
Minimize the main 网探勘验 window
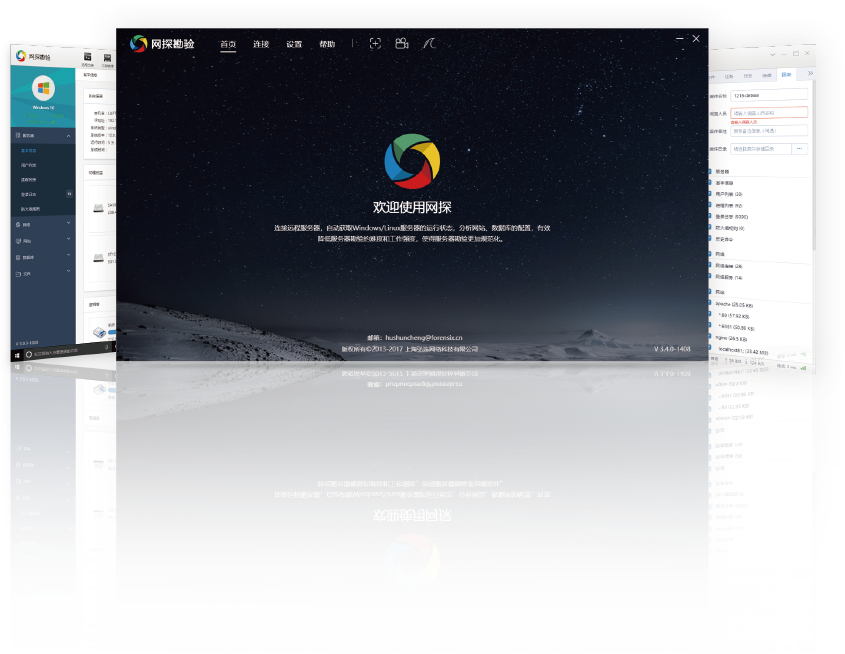pyautogui.click(x=680, y=39)
